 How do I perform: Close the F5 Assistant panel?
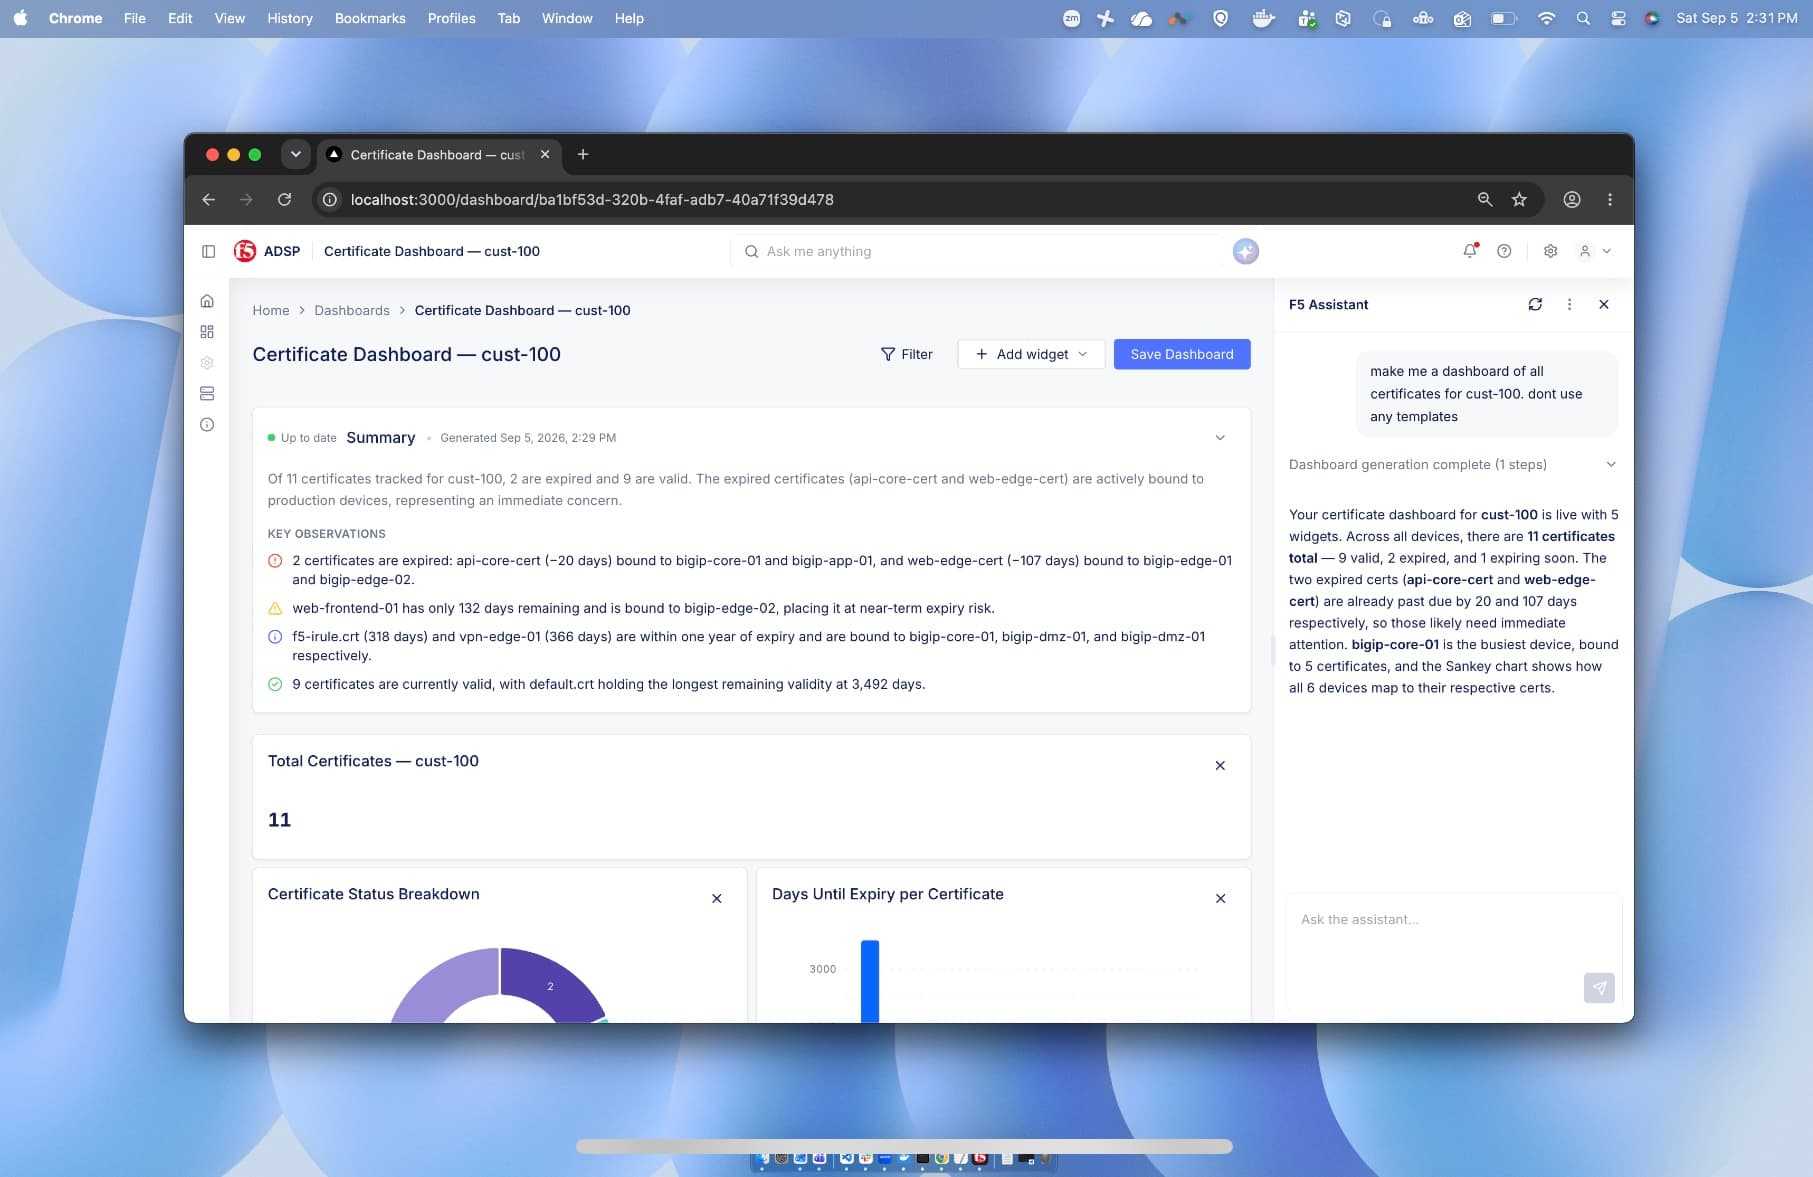coord(1604,304)
